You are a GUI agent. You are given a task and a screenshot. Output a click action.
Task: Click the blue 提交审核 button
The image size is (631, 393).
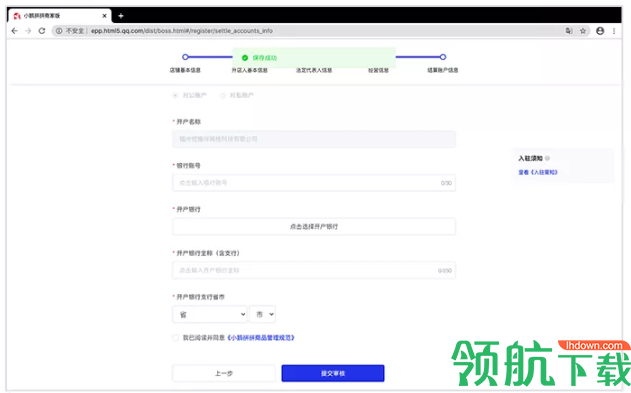coord(333,373)
